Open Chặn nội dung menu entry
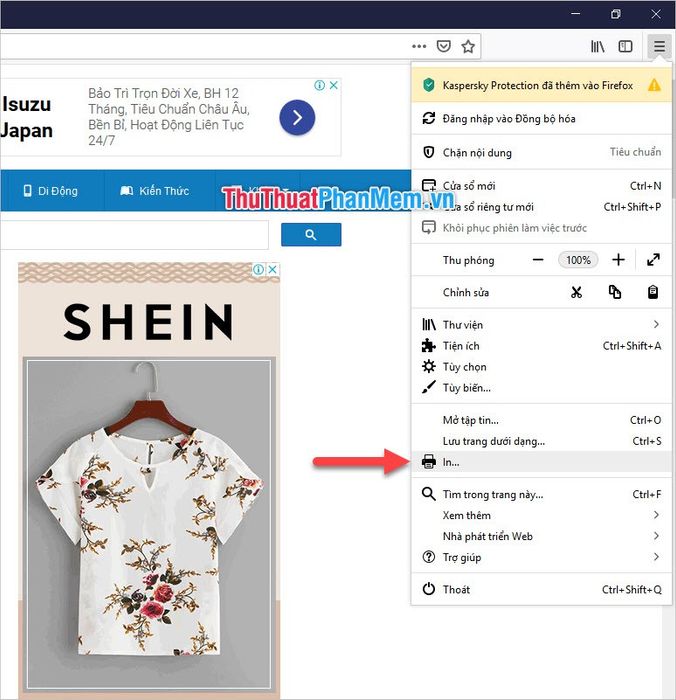676x700 pixels. pyautogui.click(x=541, y=152)
